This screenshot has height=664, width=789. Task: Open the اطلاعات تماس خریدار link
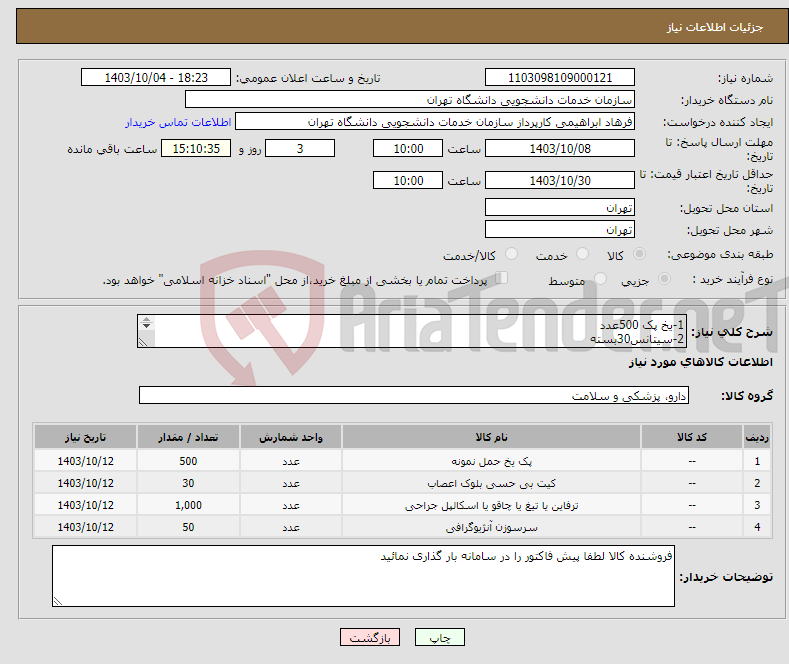[x=178, y=122]
